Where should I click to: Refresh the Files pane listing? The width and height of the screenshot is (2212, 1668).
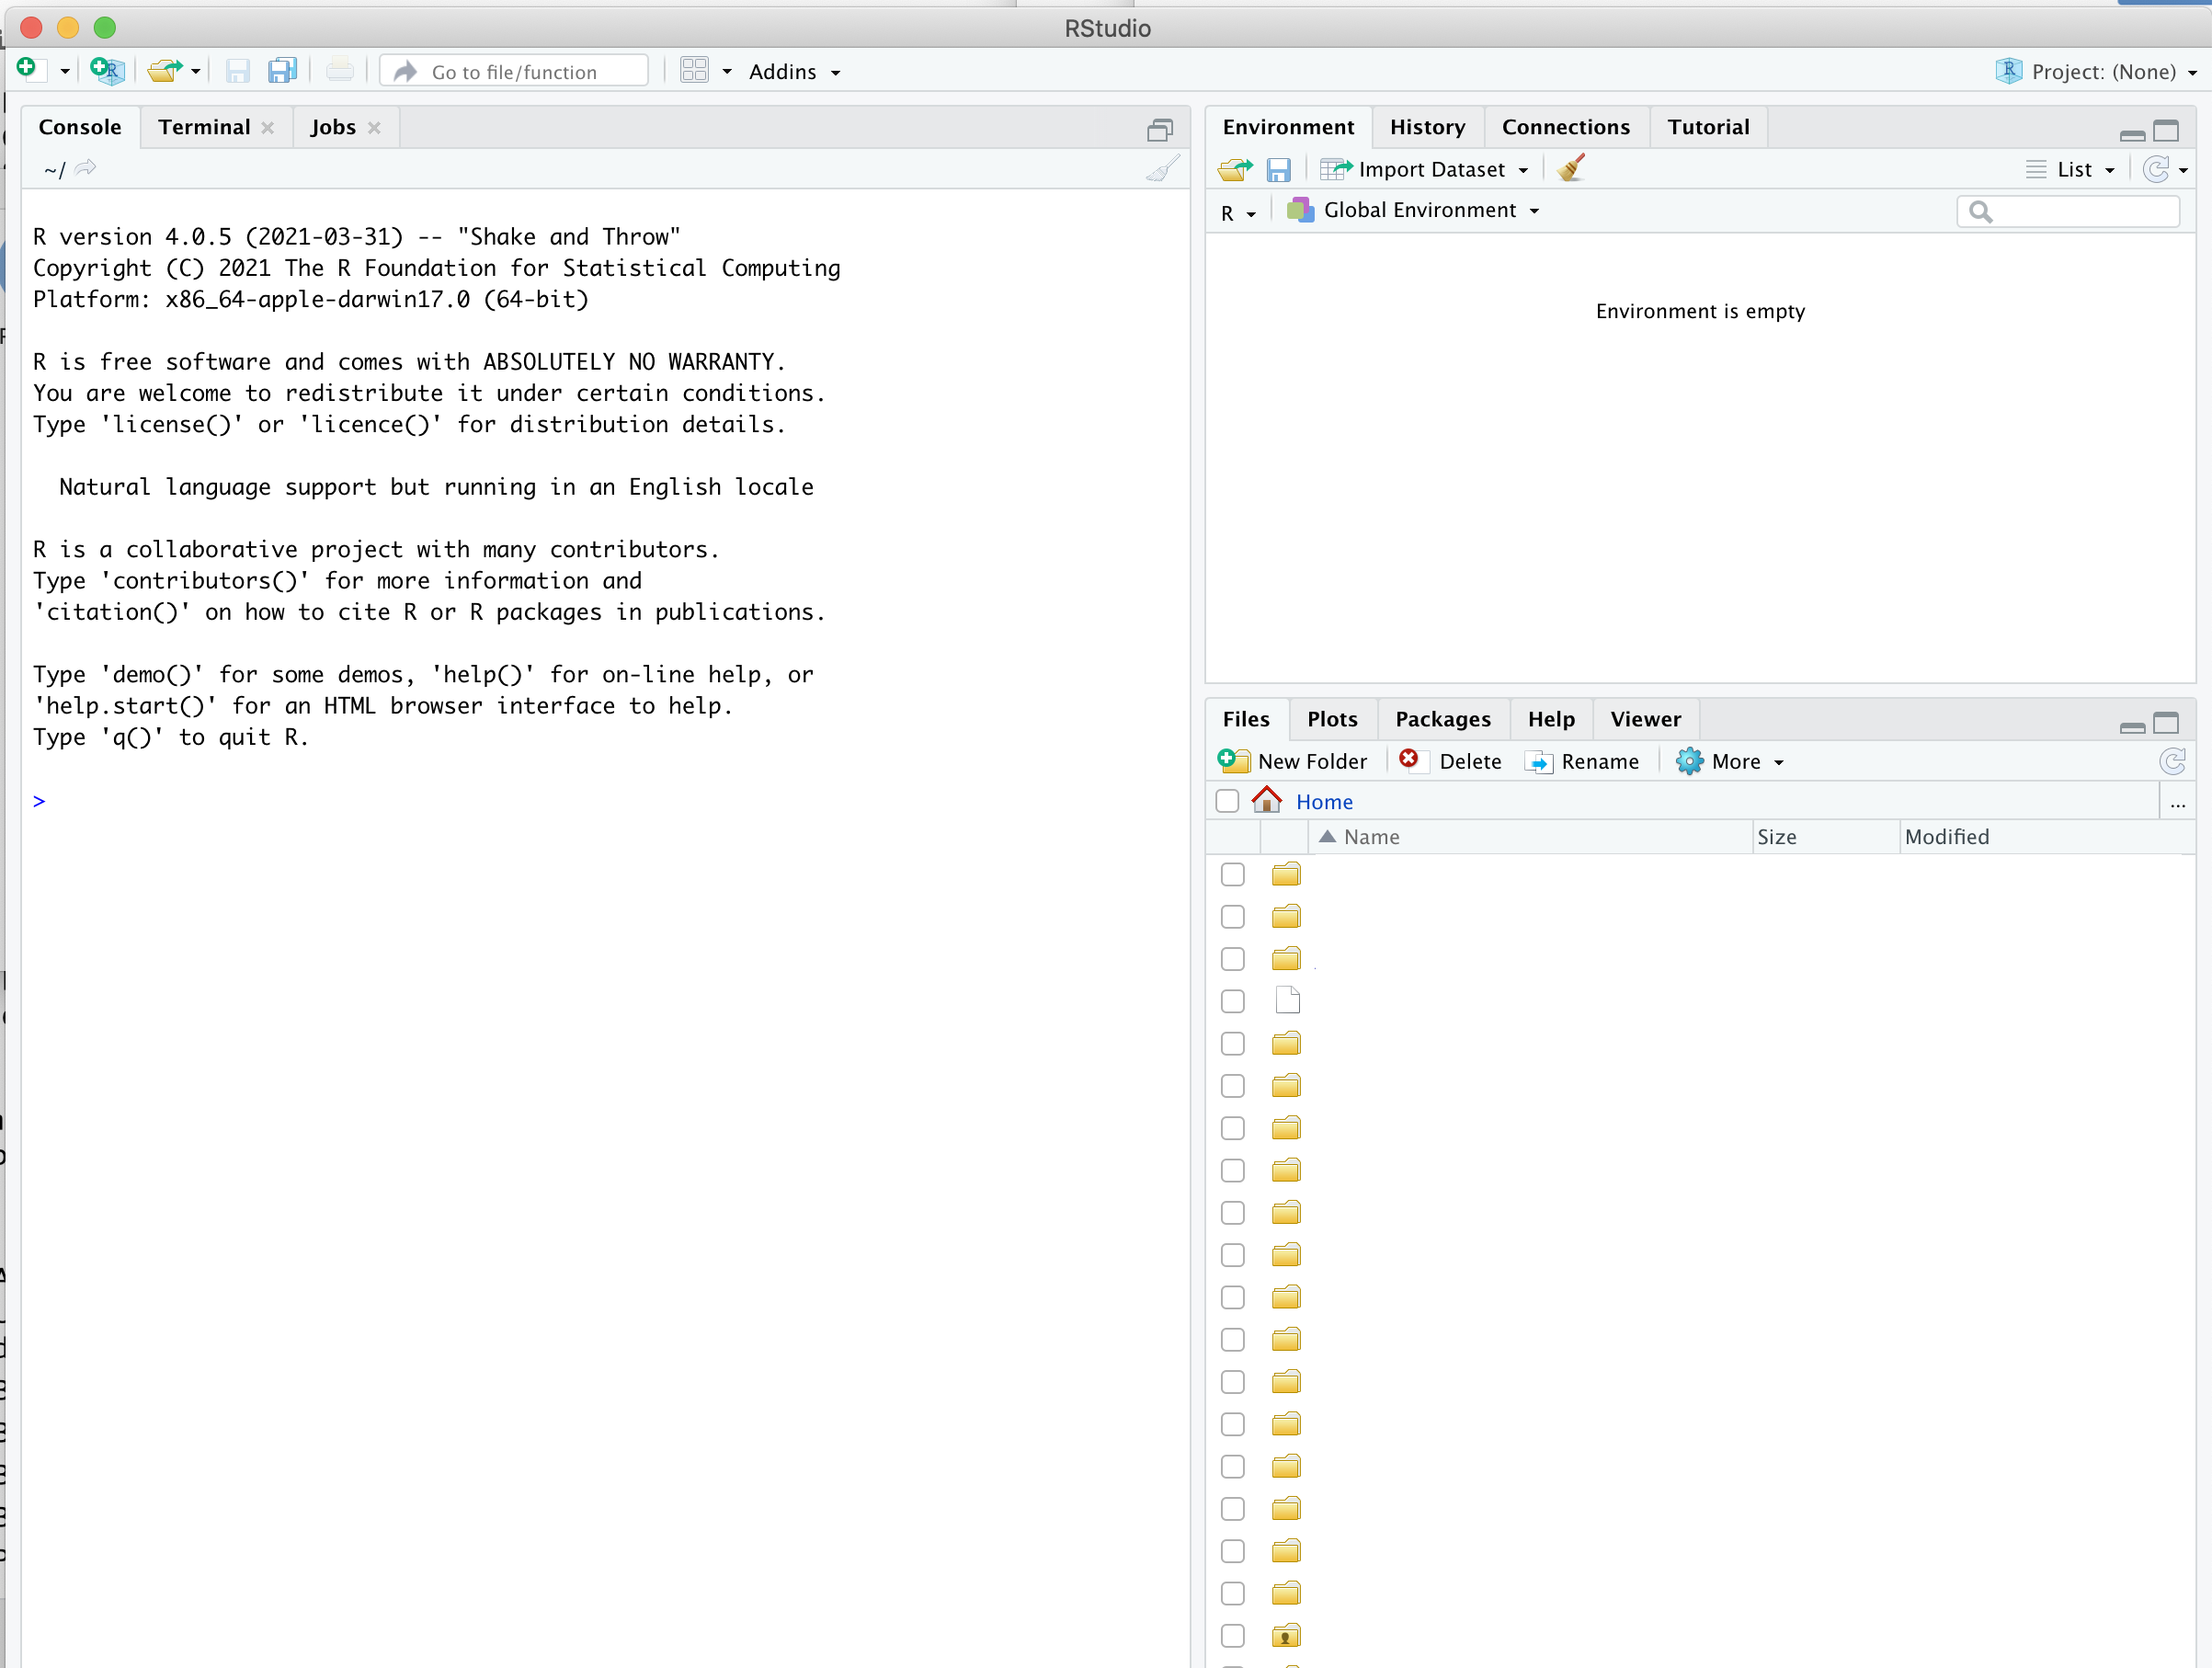tap(2172, 762)
